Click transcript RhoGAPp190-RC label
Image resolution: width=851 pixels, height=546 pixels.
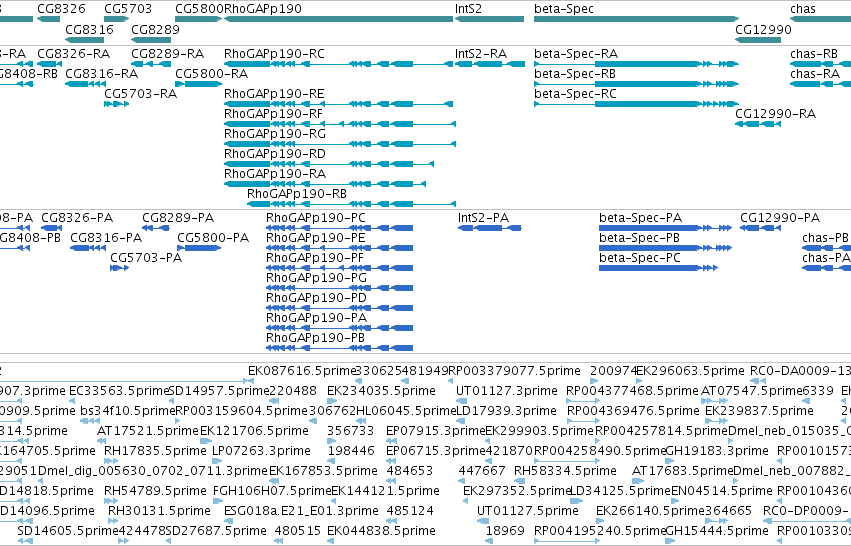tap(274, 54)
